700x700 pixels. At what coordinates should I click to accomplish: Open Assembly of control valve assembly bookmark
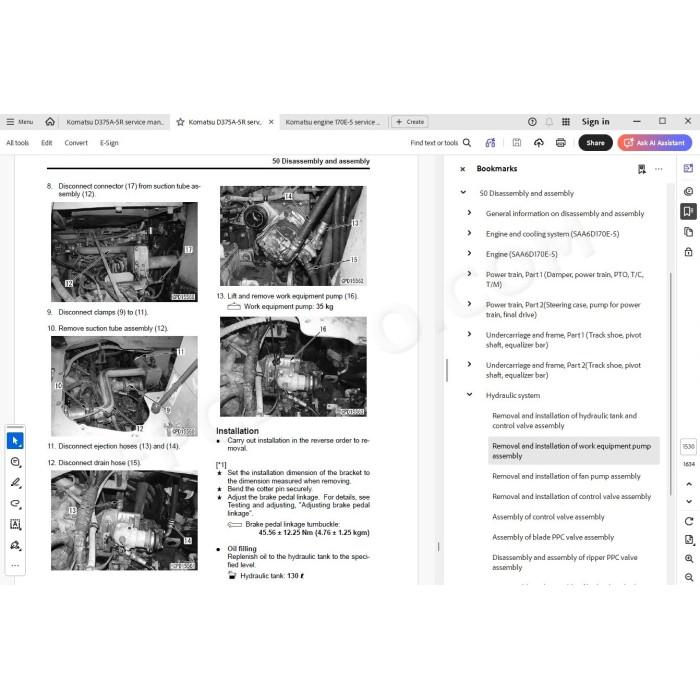click(x=548, y=517)
